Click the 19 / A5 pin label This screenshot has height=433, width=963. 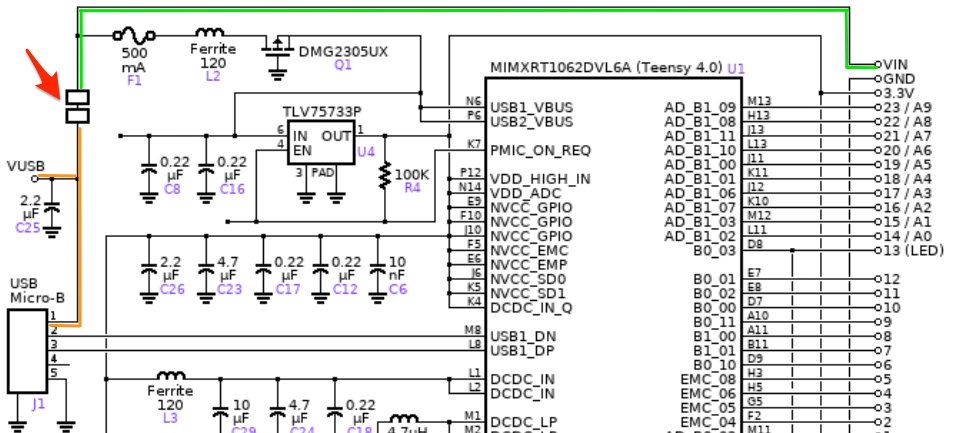[907, 165]
